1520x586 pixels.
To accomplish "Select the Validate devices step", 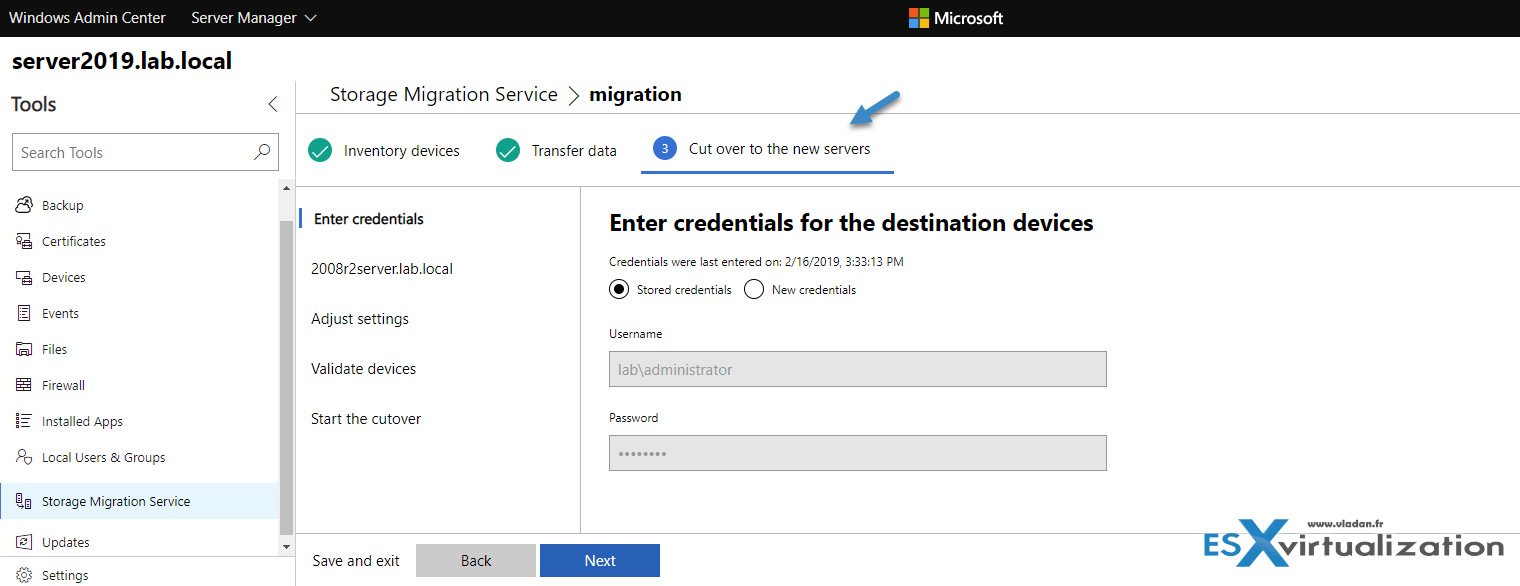I will point(364,369).
